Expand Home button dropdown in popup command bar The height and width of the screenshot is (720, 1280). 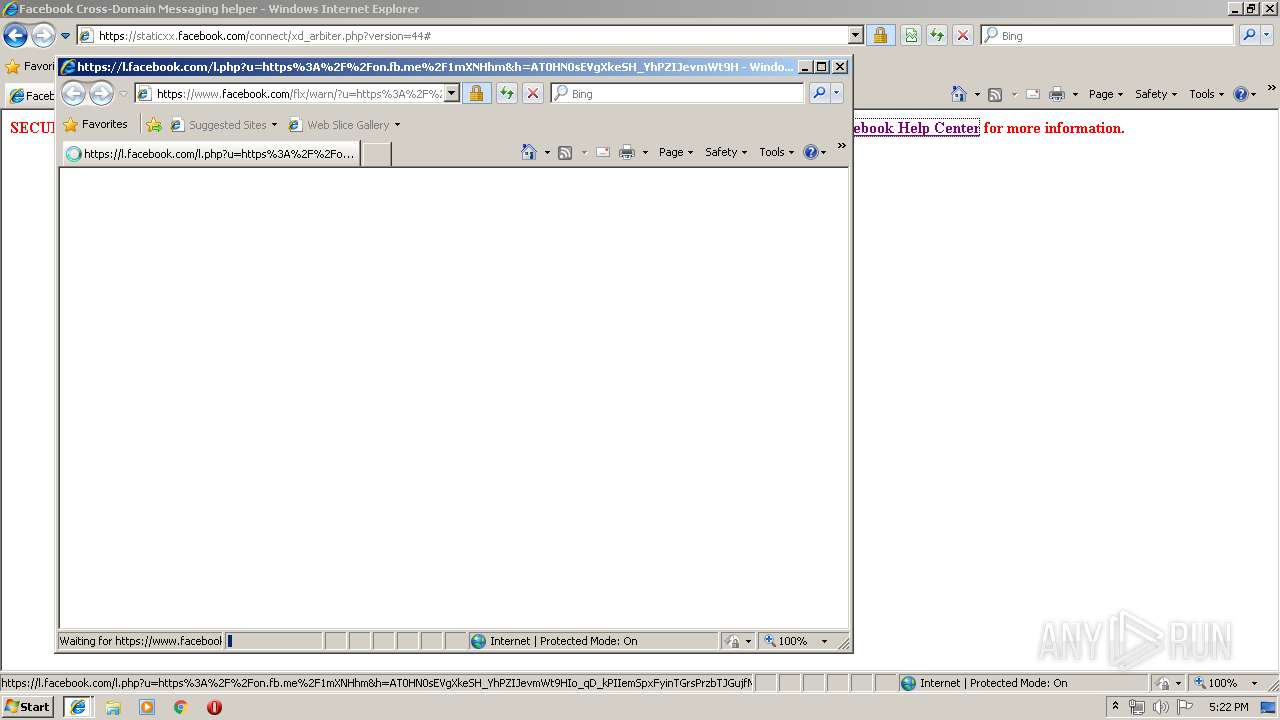click(547, 153)
